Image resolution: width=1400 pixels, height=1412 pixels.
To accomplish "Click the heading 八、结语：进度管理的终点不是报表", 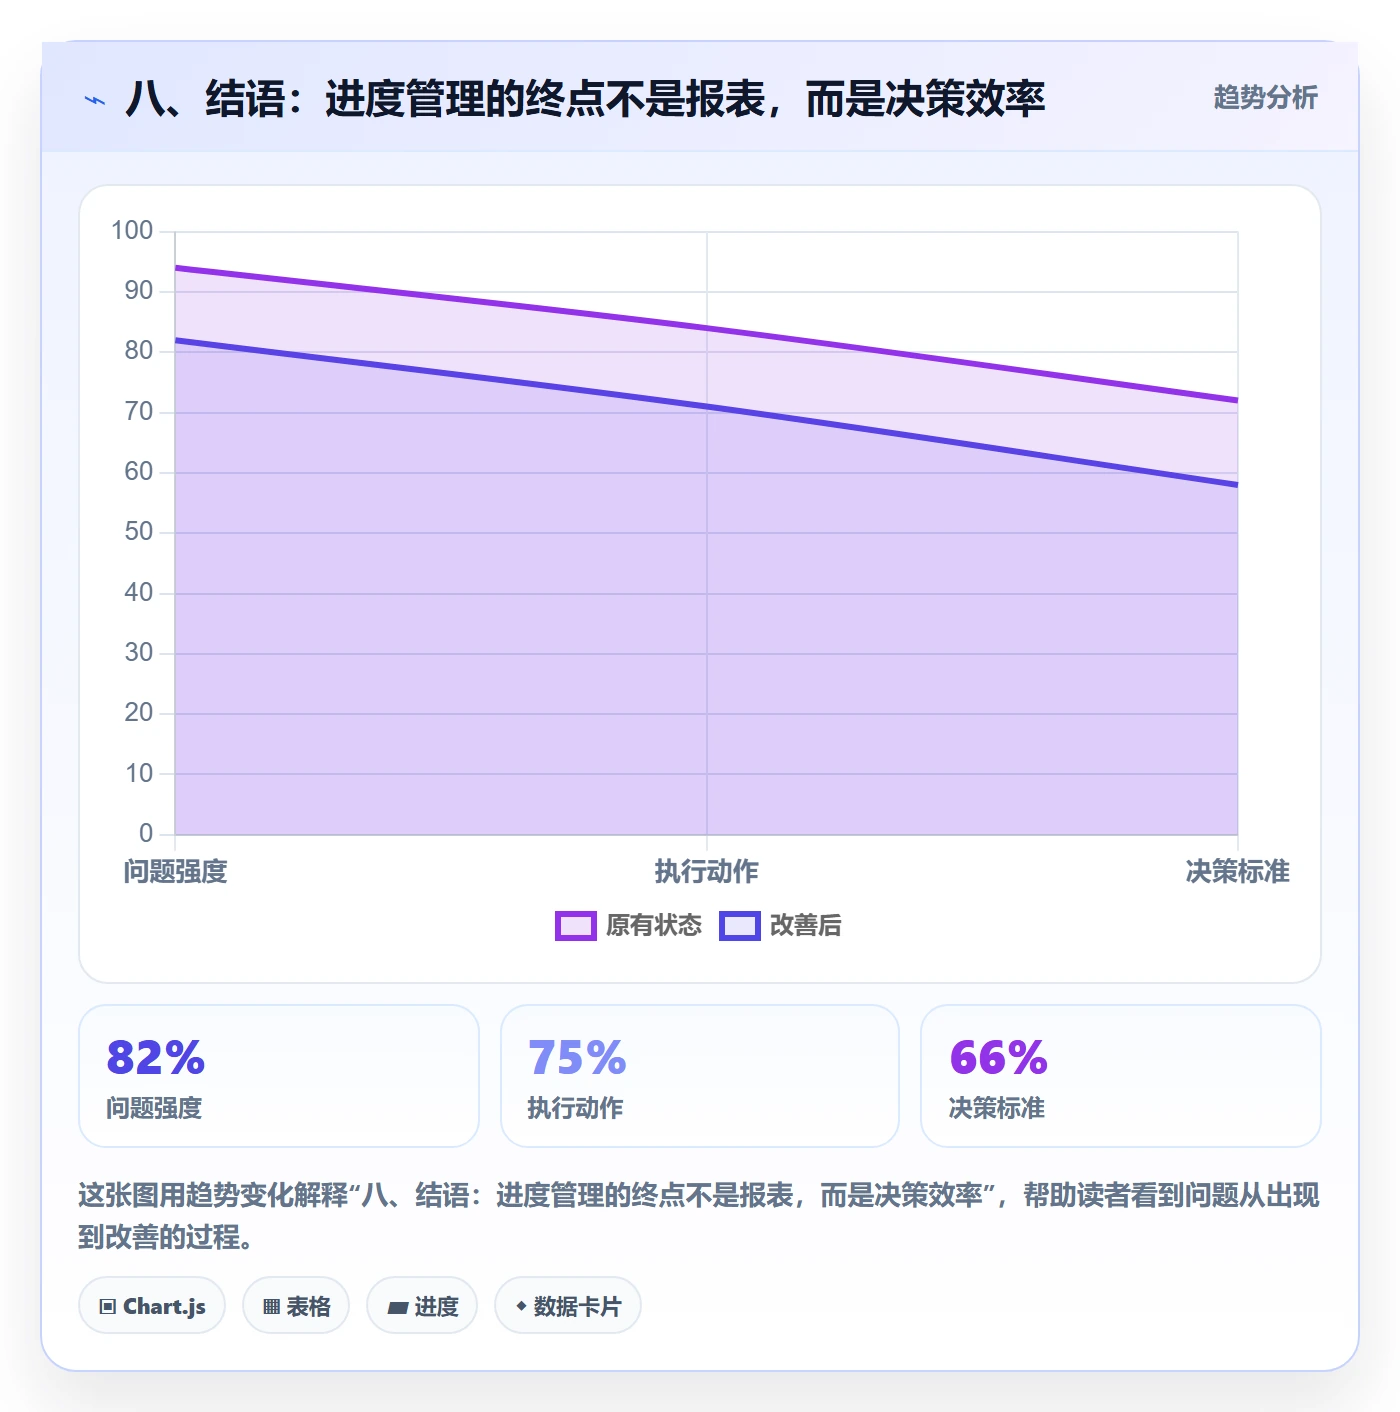I will [585, 99].
